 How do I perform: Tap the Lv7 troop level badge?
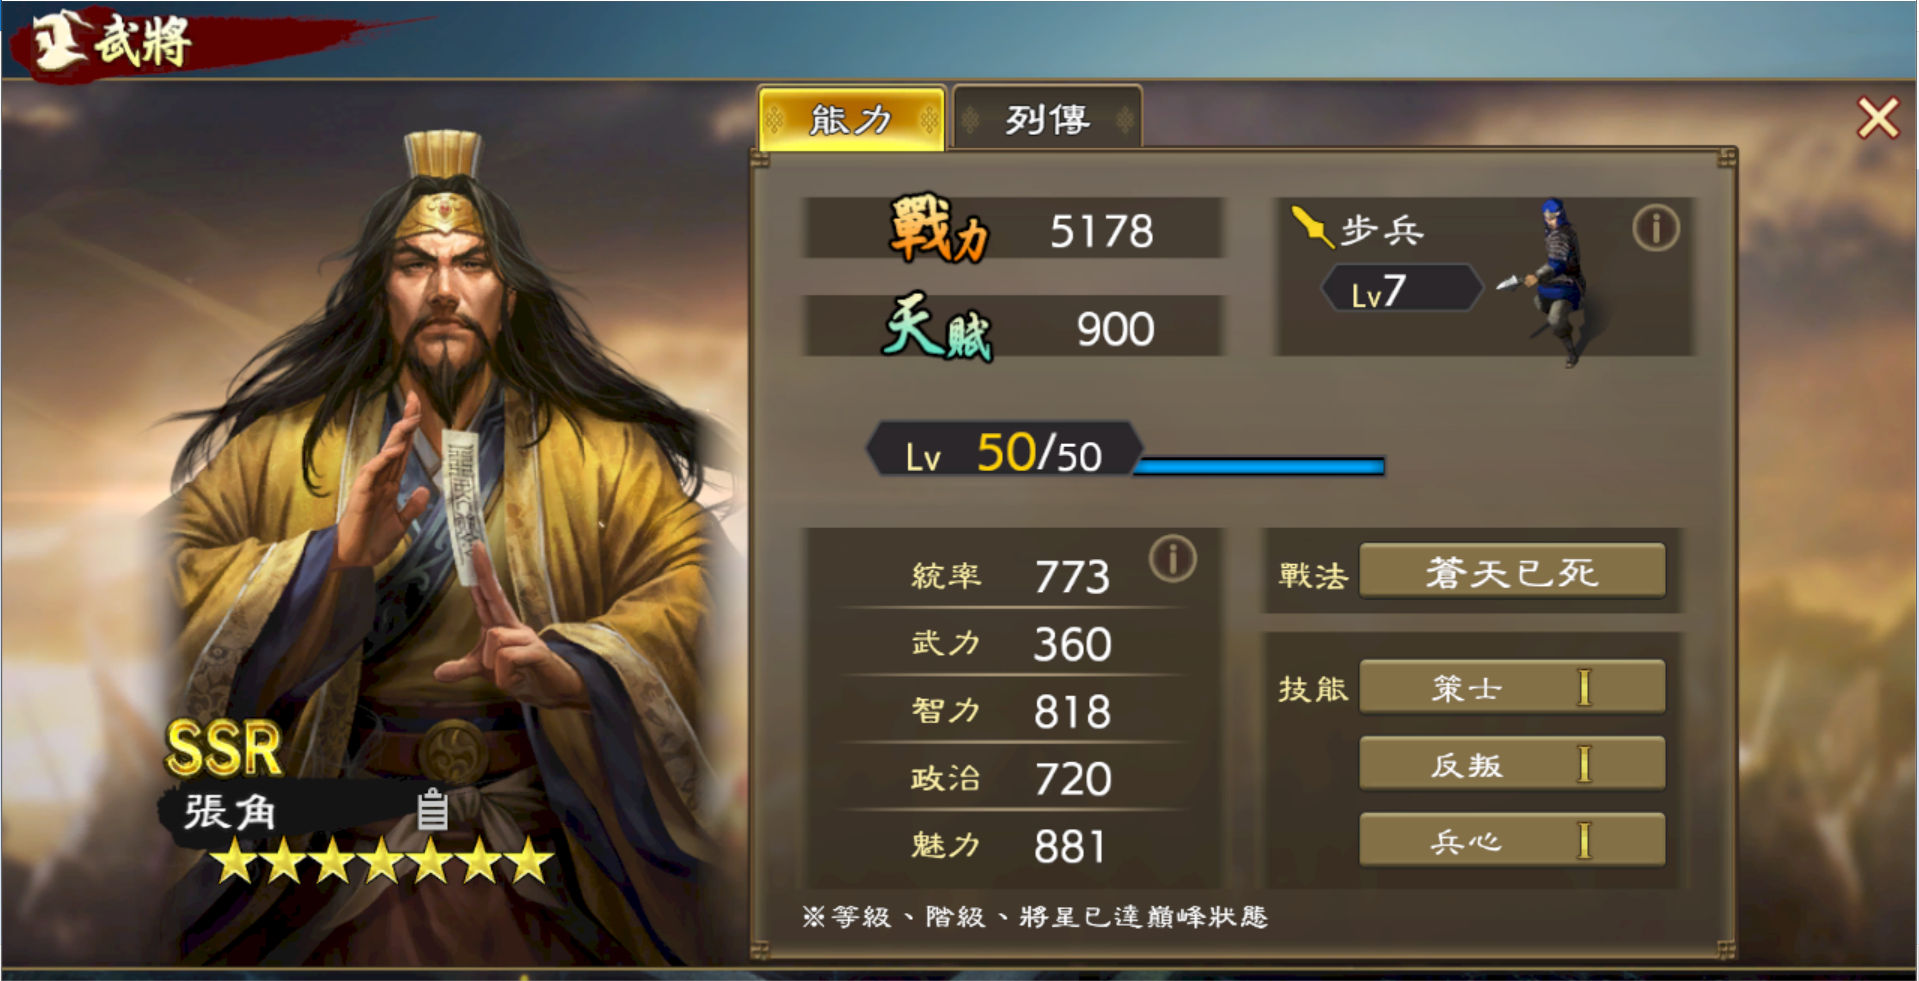(x=1400, y=290)
